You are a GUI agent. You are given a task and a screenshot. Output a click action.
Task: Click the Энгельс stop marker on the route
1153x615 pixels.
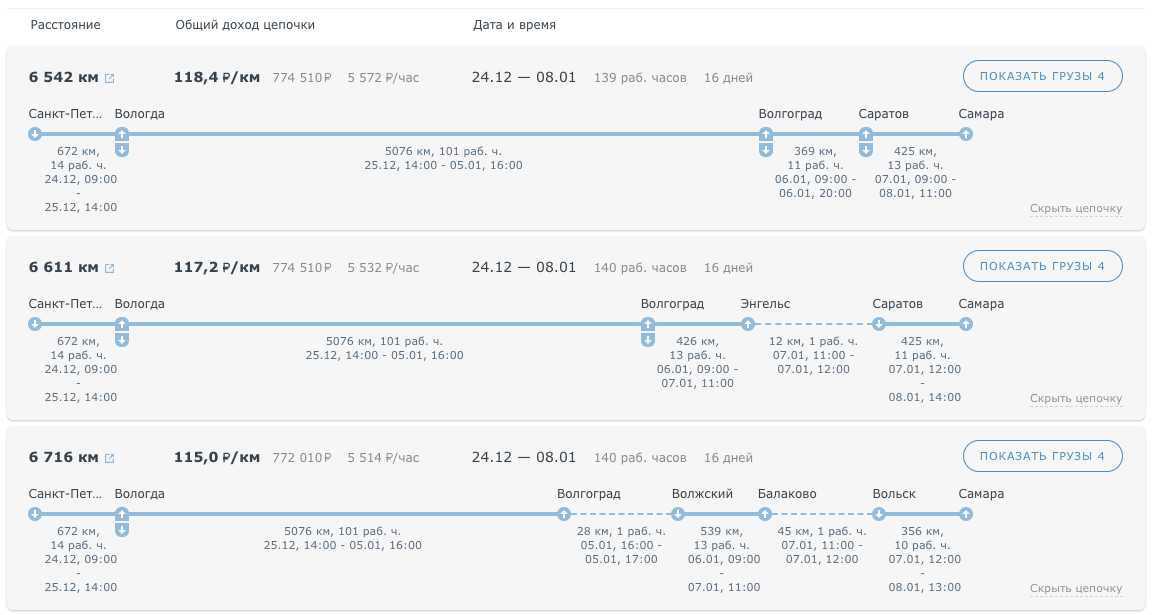point(748,324)
